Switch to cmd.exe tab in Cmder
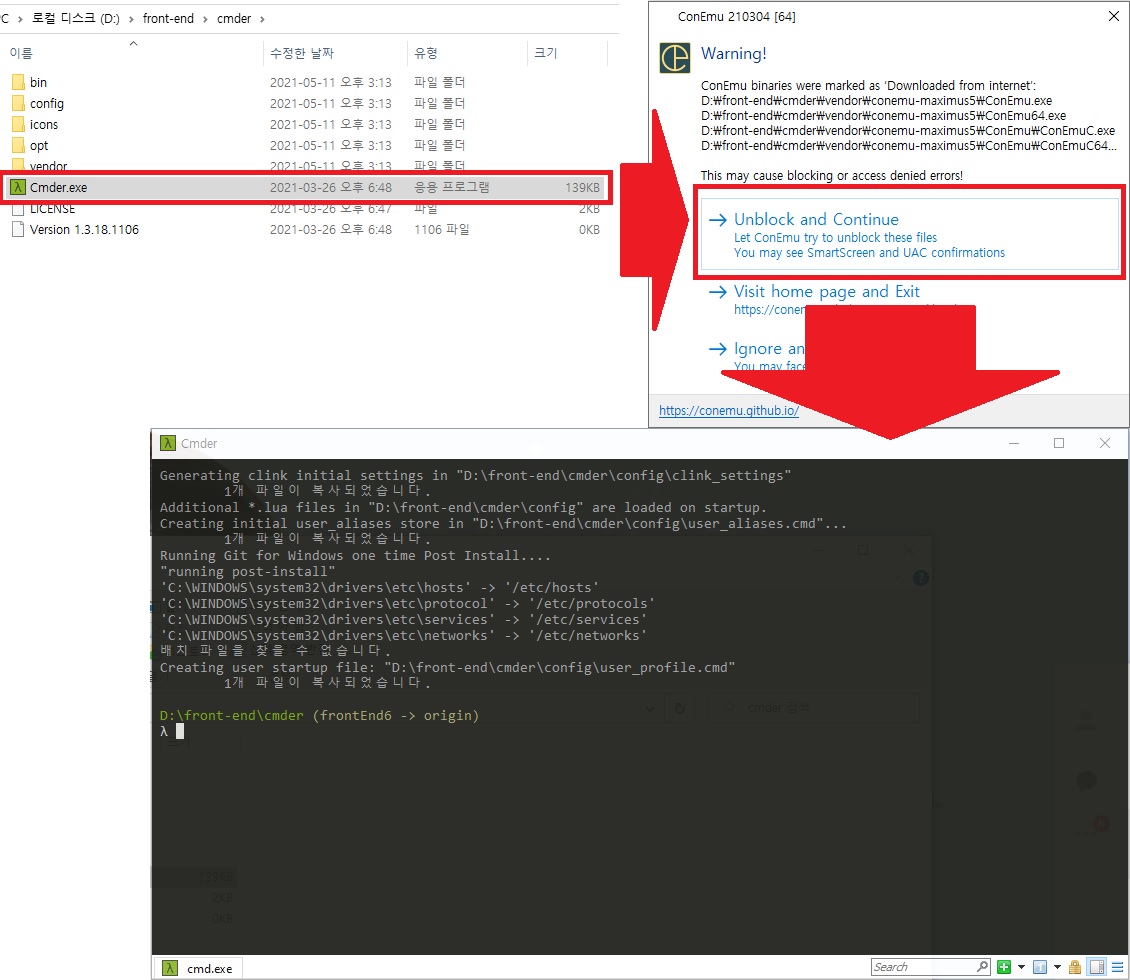The width and height of the screenshot is (1130, 980). (197, 968)
